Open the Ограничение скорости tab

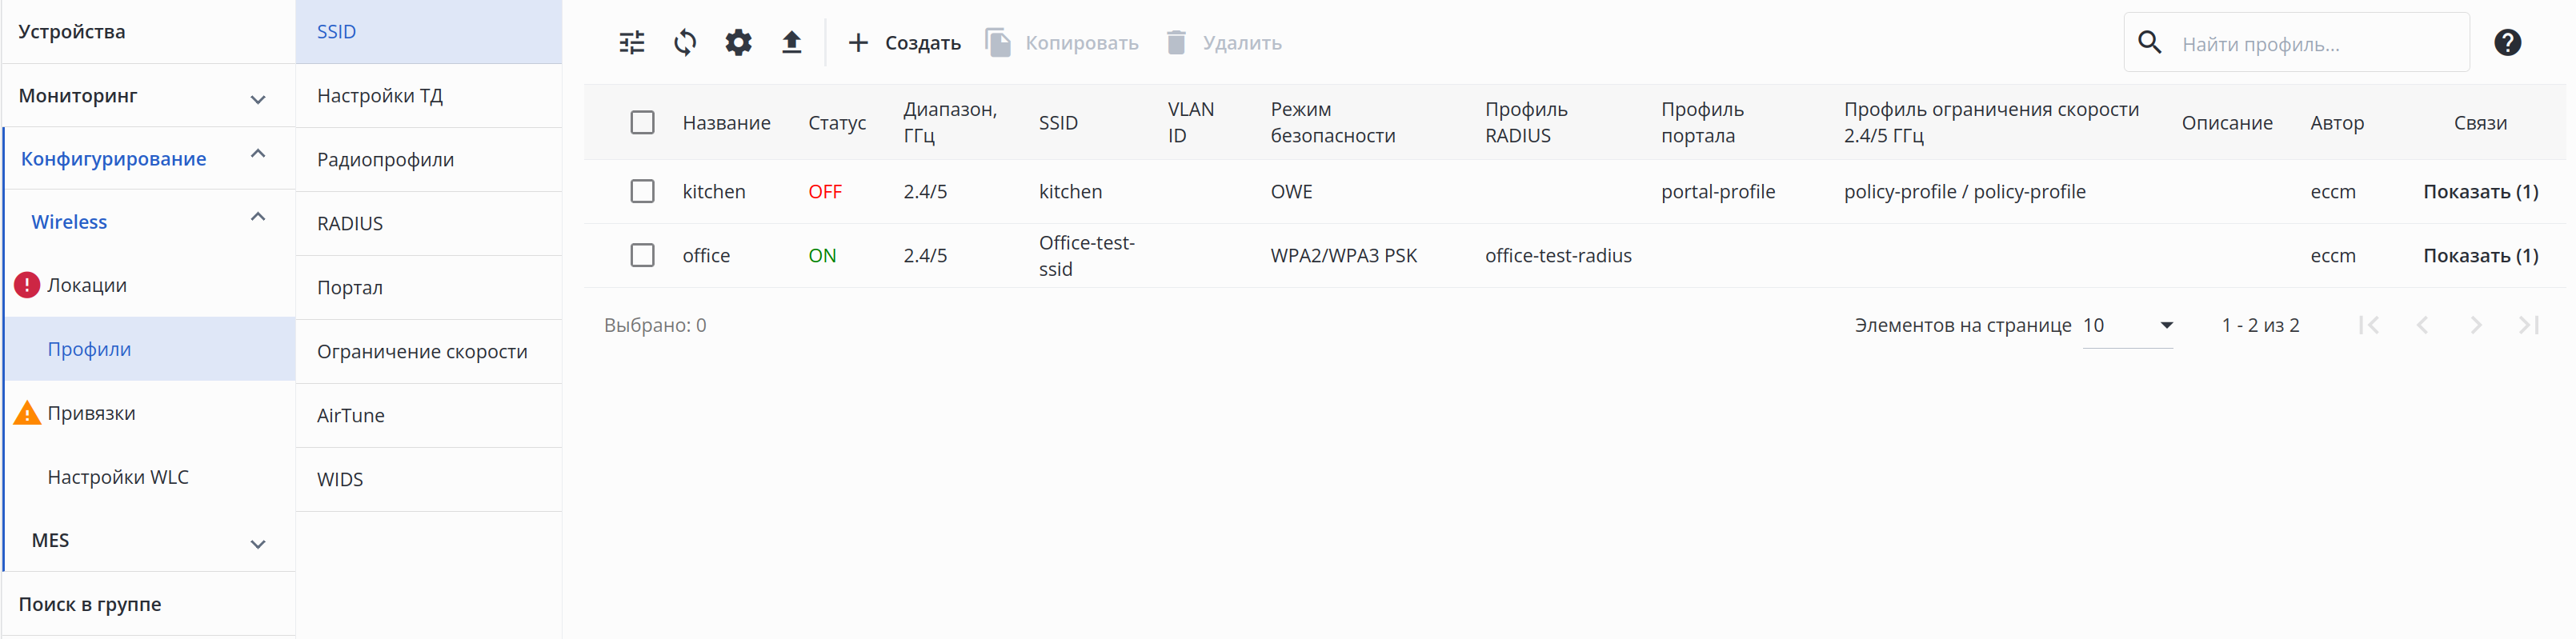pyautogui.click(x=421, y=352)
